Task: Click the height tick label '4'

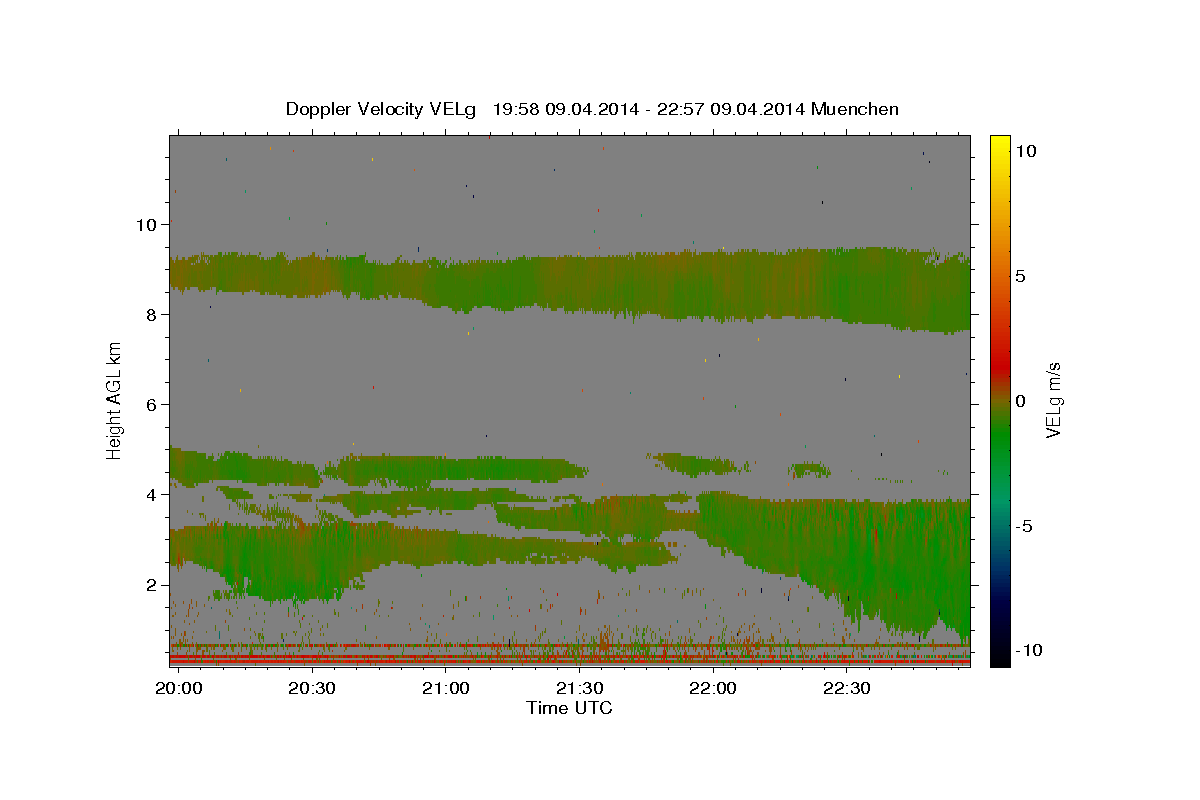Action: (x=150, y=494)
